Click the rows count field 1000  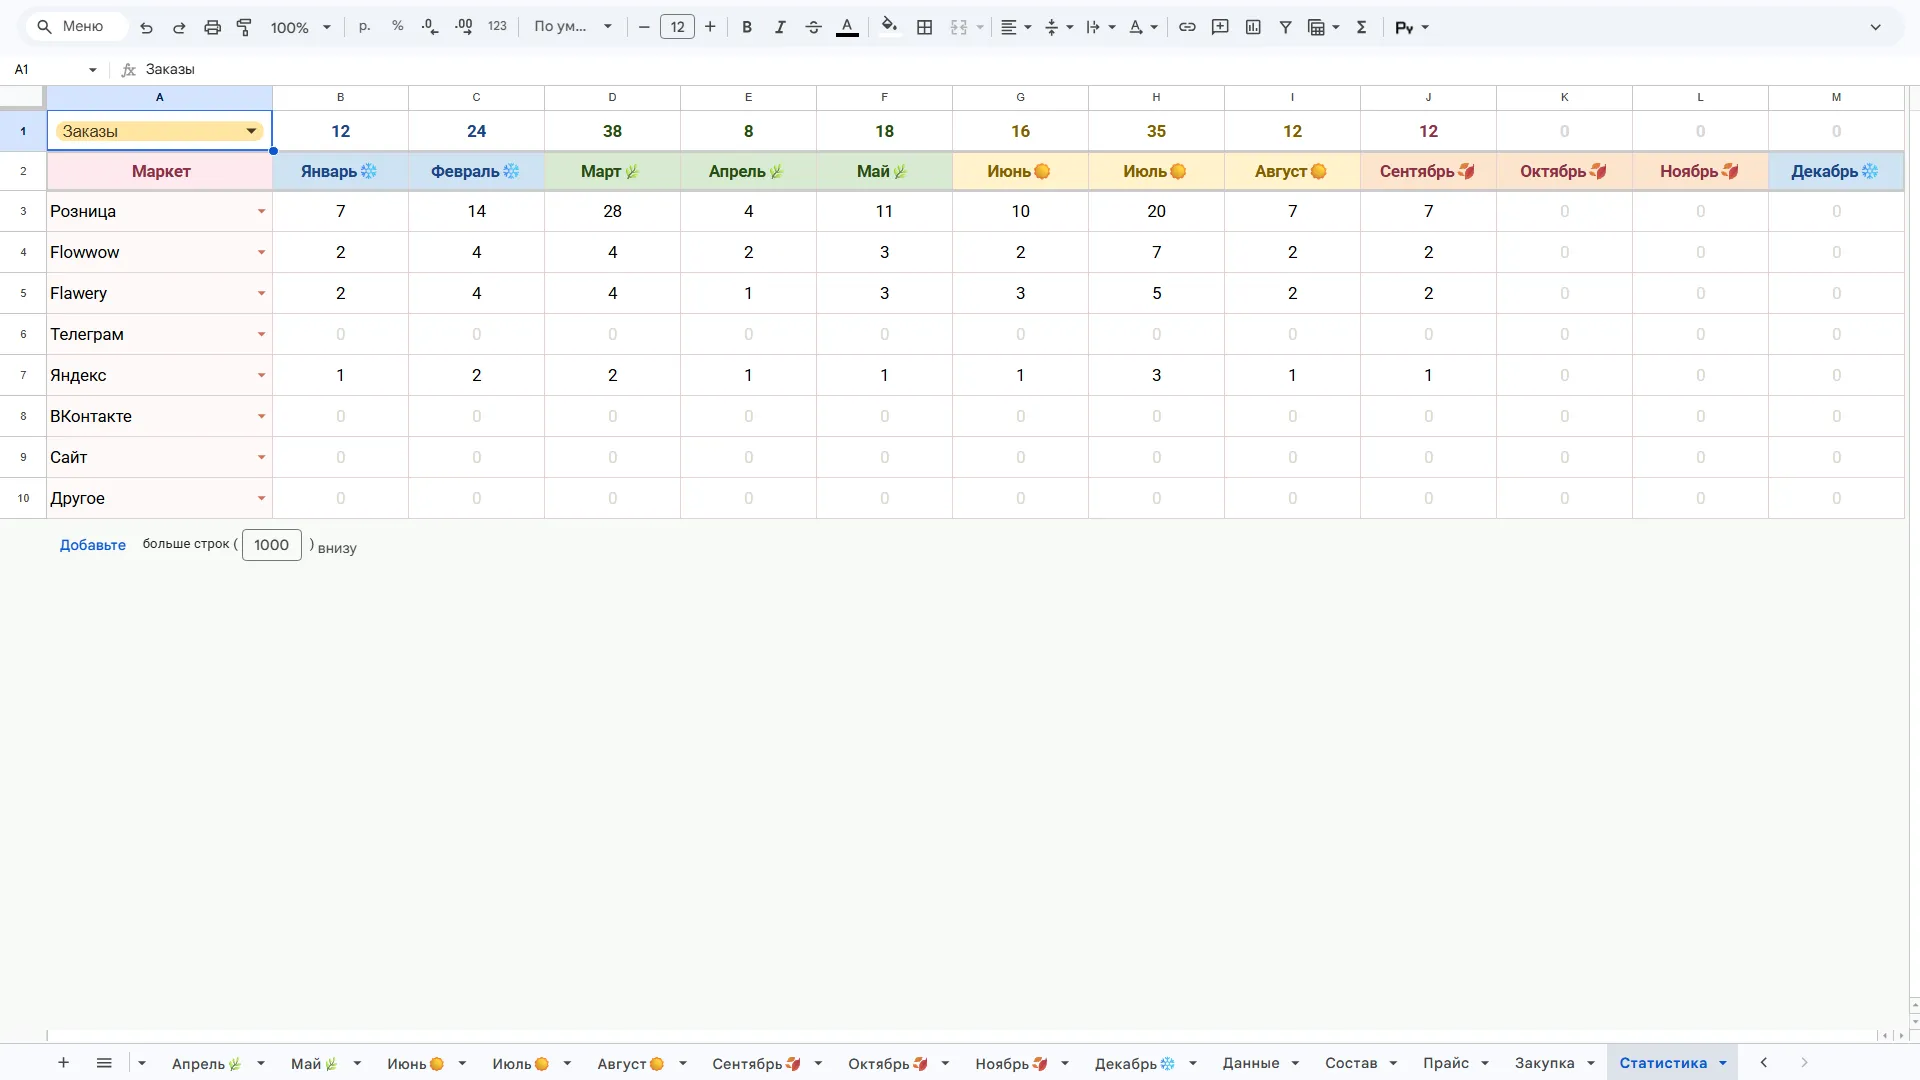point(271,545)
